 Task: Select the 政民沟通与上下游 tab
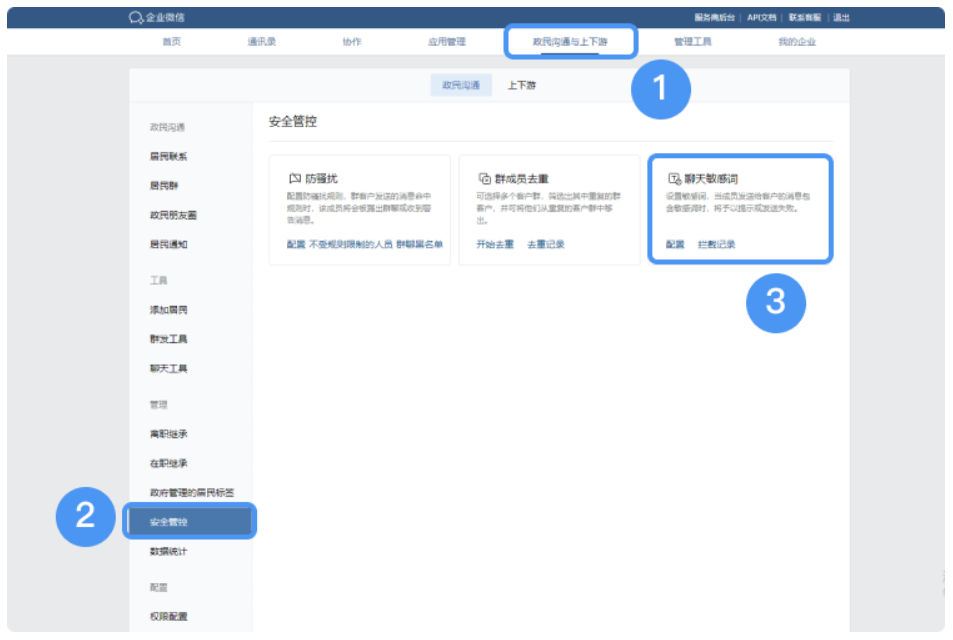click(x=570, y=42)
